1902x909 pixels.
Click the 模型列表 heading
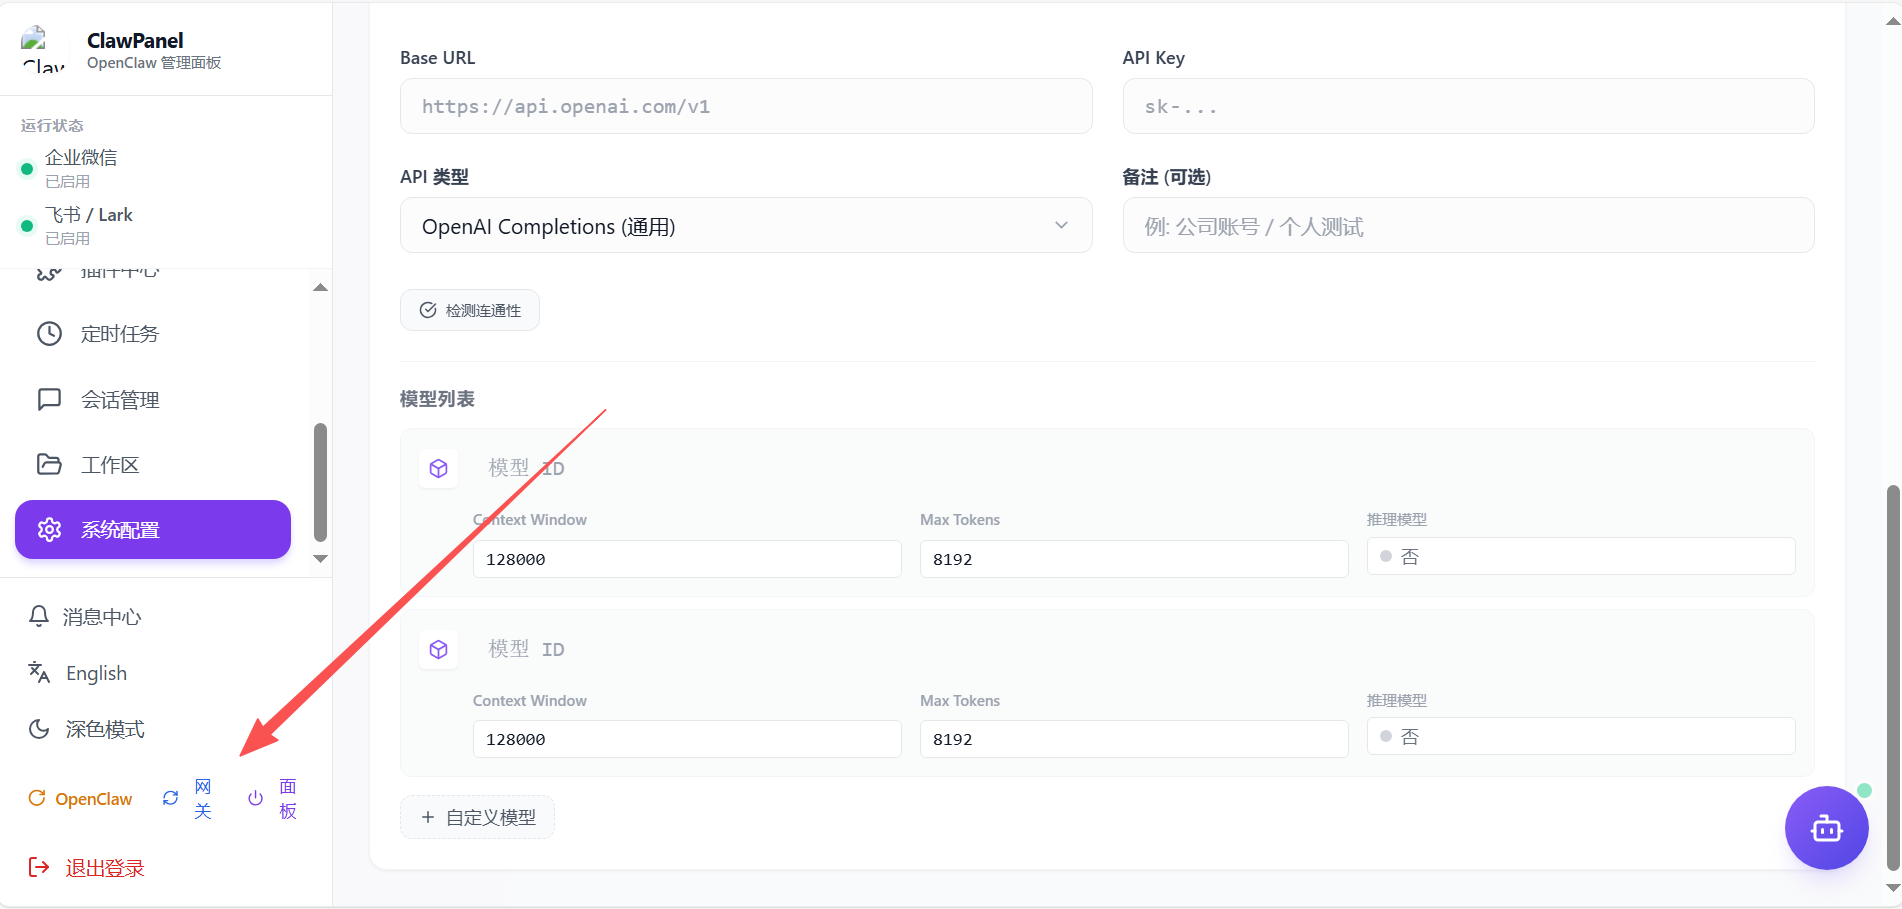437,399
